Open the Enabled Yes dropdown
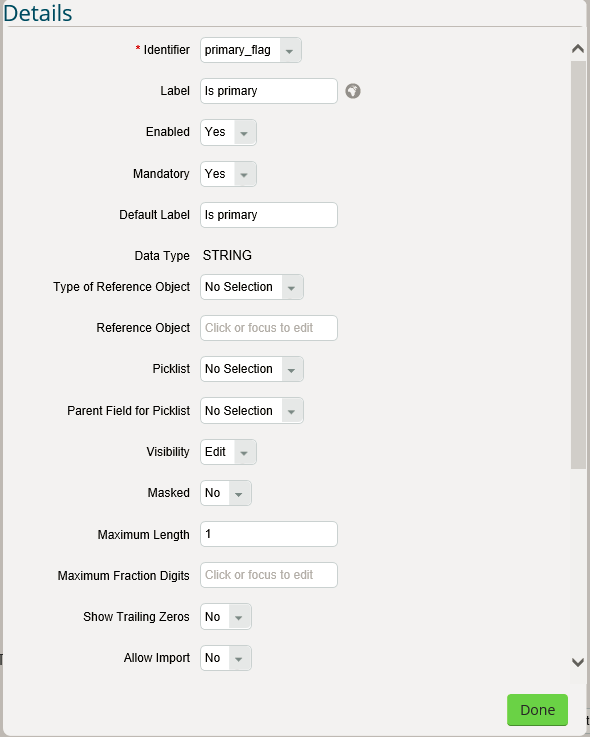The image size is (590, 737). click(228, 132)
